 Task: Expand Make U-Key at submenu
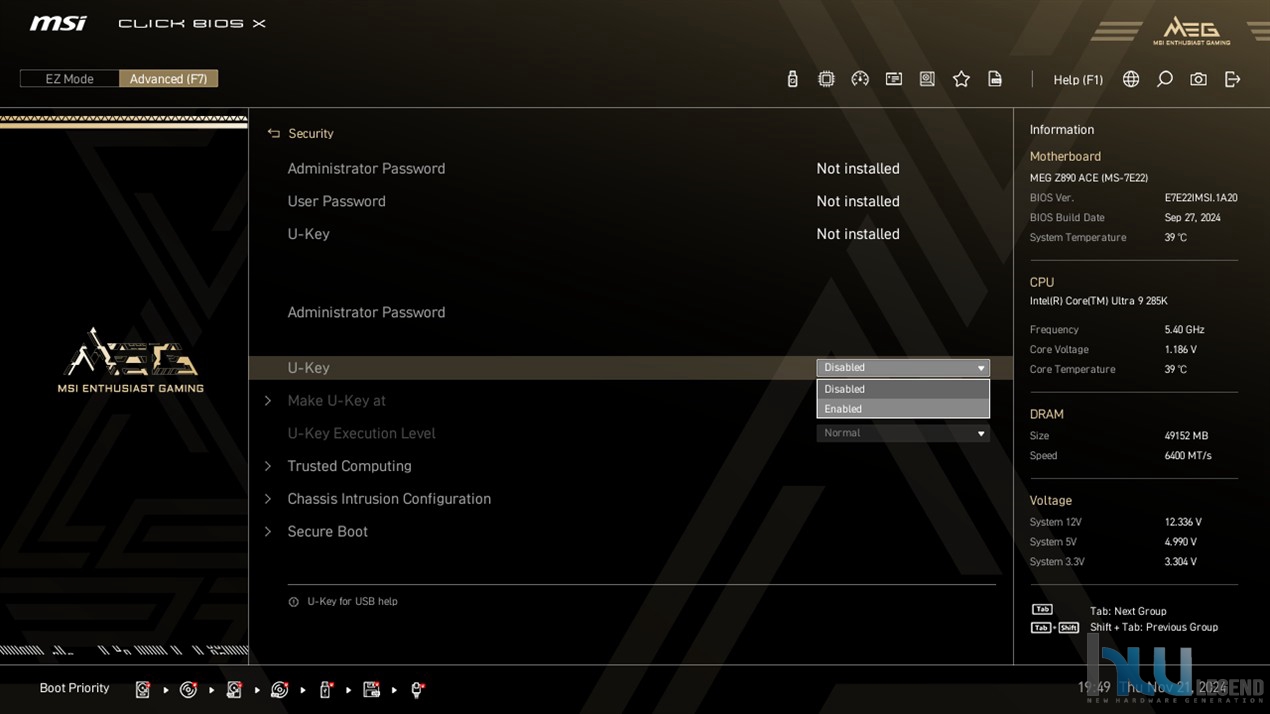pos(336,401)
